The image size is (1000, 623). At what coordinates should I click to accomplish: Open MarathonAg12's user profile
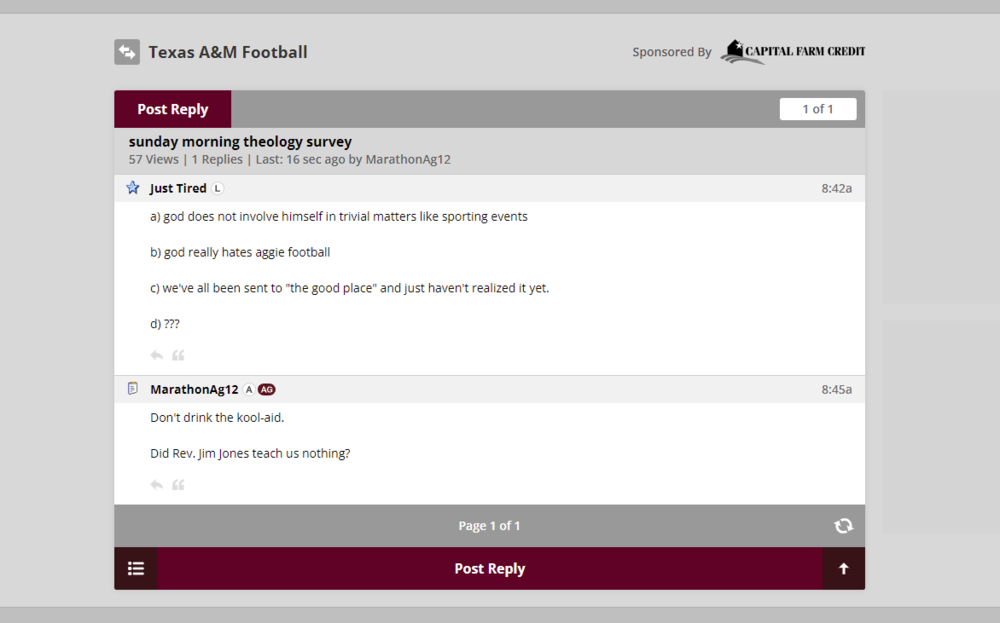[194, 389]
